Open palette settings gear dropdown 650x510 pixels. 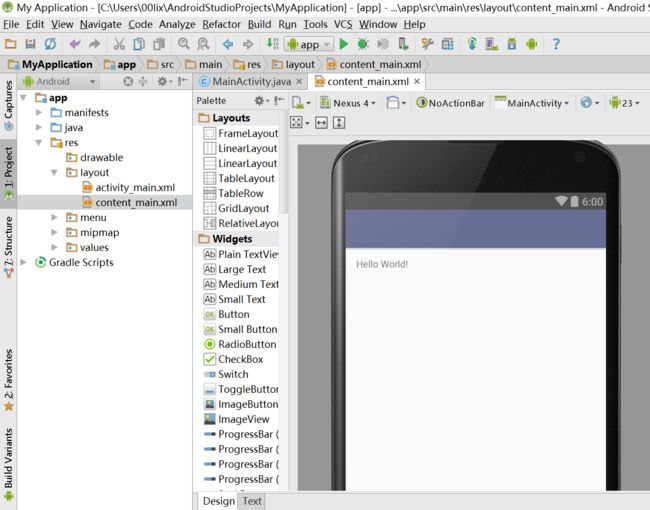(x=262, y=100)
